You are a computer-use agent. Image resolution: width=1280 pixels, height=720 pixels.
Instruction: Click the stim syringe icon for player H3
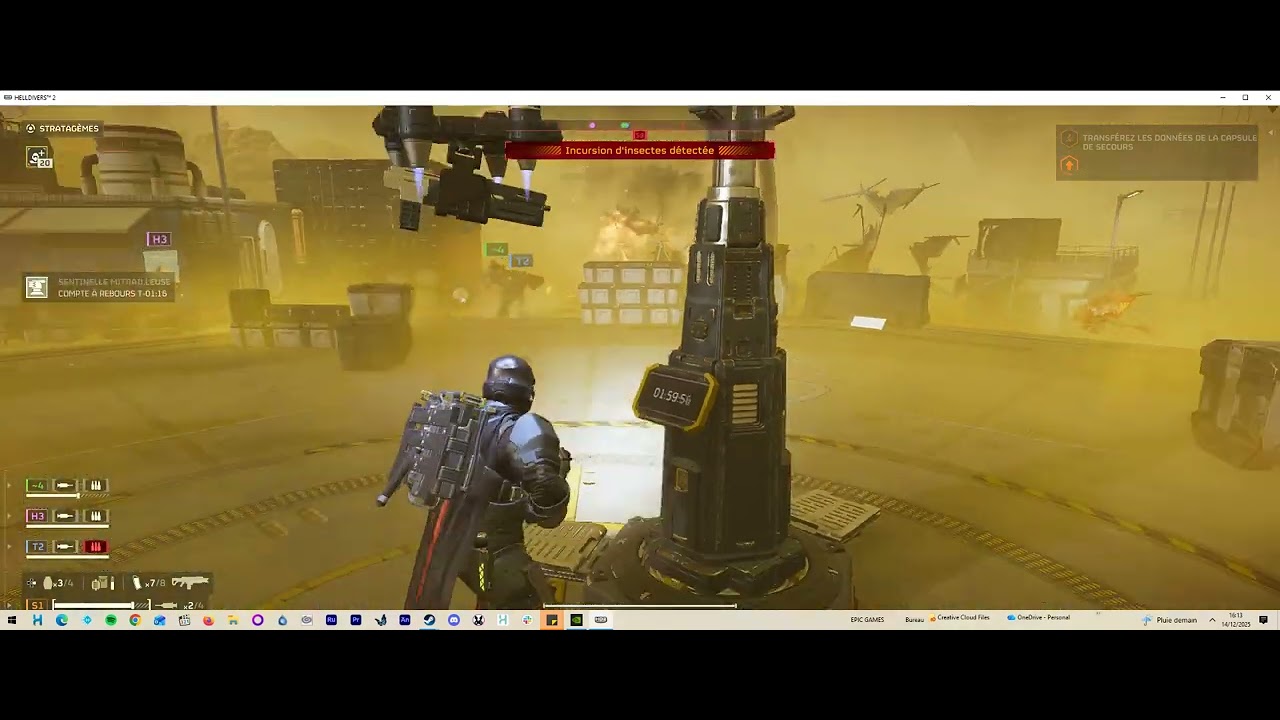[x=65, y=516]
